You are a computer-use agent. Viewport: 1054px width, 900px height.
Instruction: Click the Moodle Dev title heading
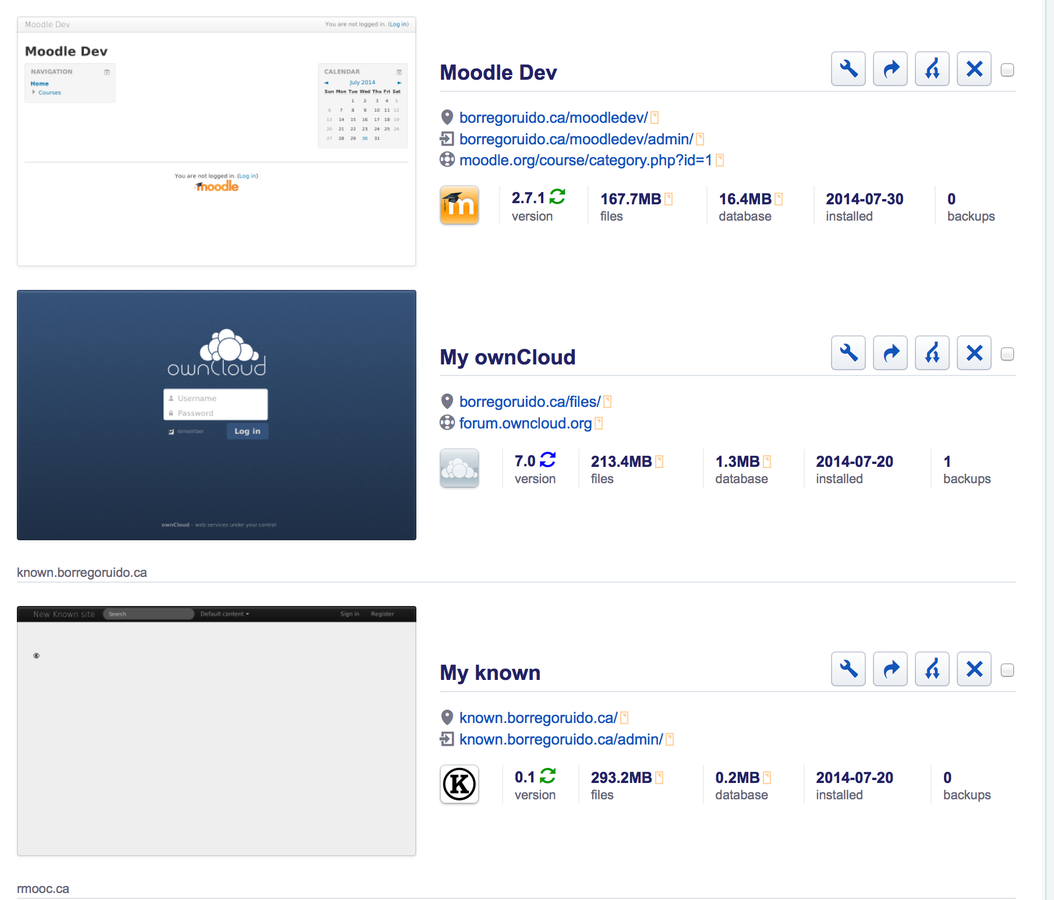point(498,73)
